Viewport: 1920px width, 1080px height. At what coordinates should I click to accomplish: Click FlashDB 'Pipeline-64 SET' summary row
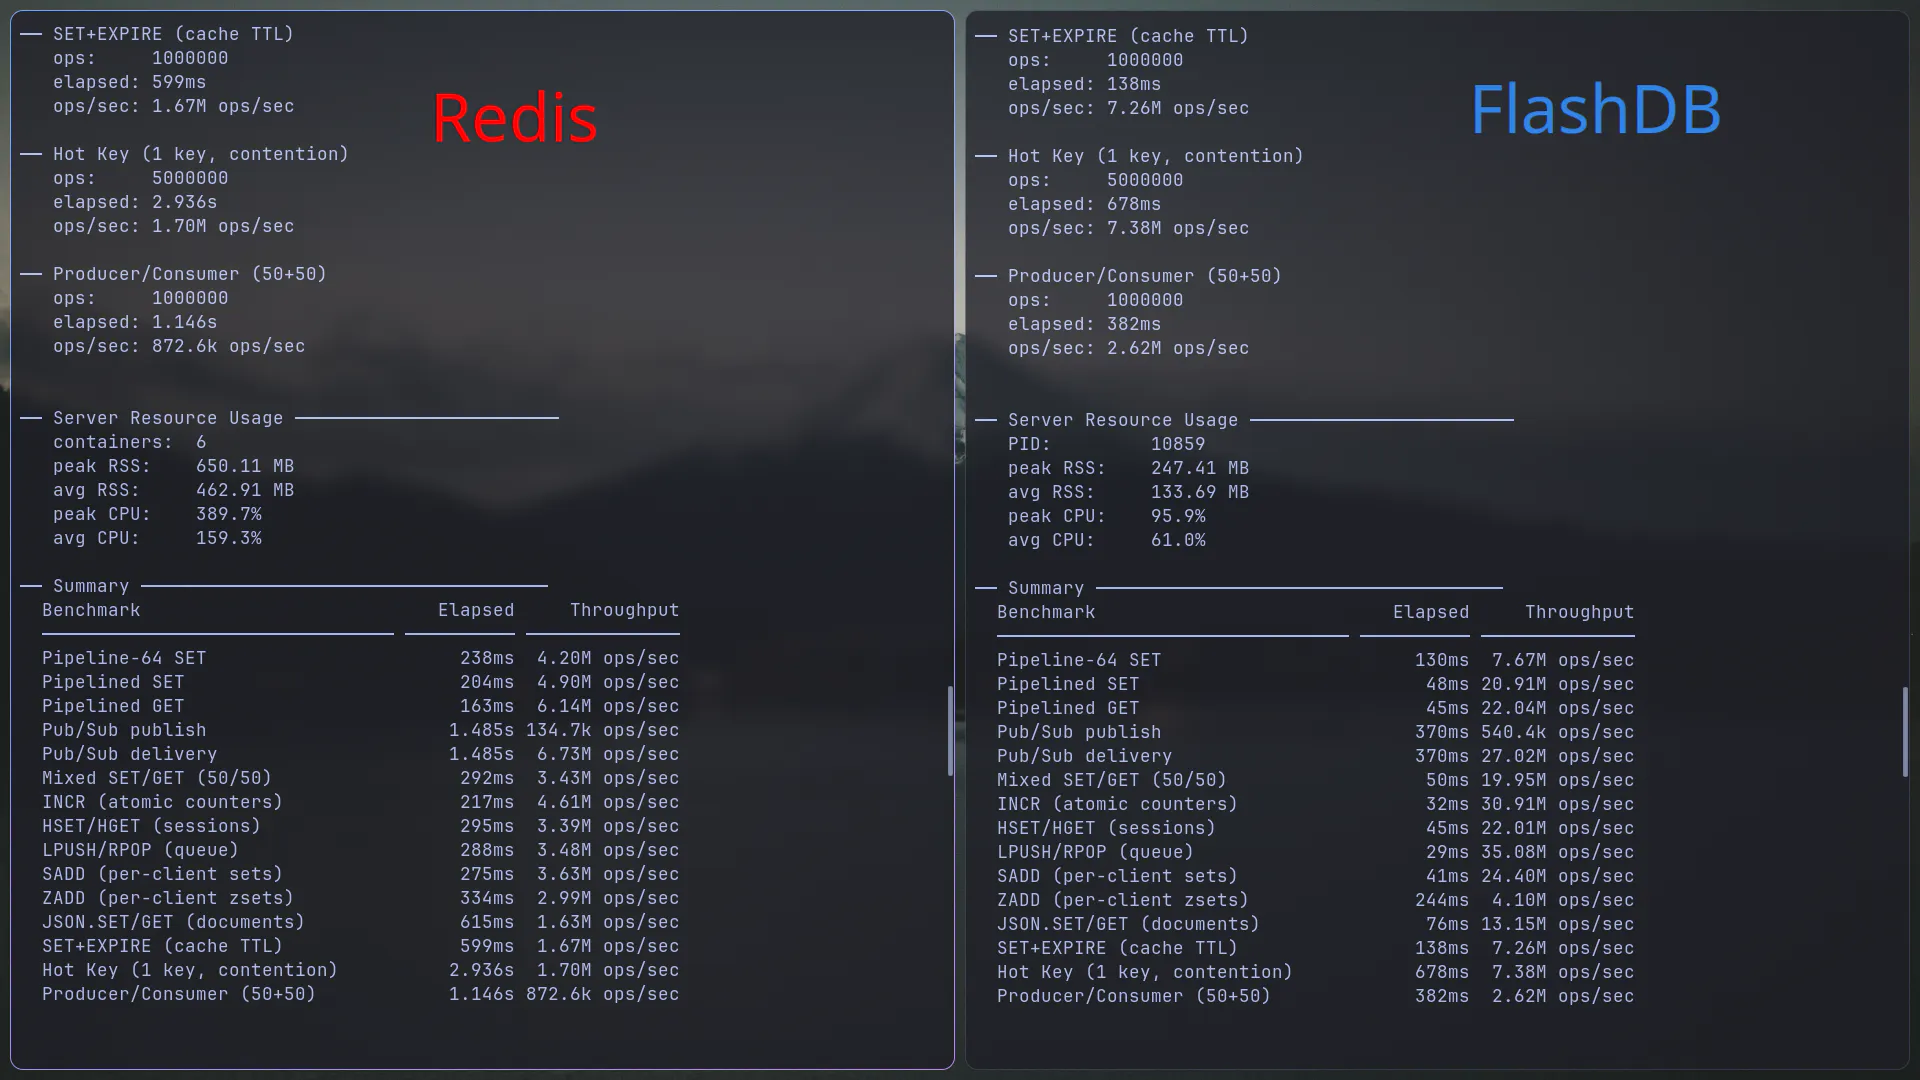point(1315,660)
